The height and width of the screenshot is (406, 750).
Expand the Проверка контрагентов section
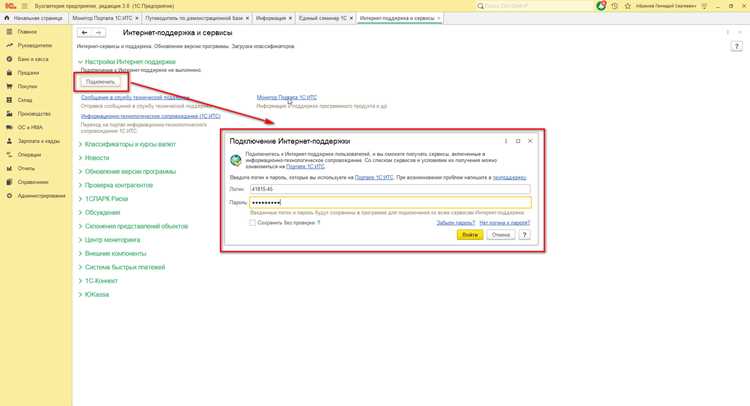coord(116,185)
